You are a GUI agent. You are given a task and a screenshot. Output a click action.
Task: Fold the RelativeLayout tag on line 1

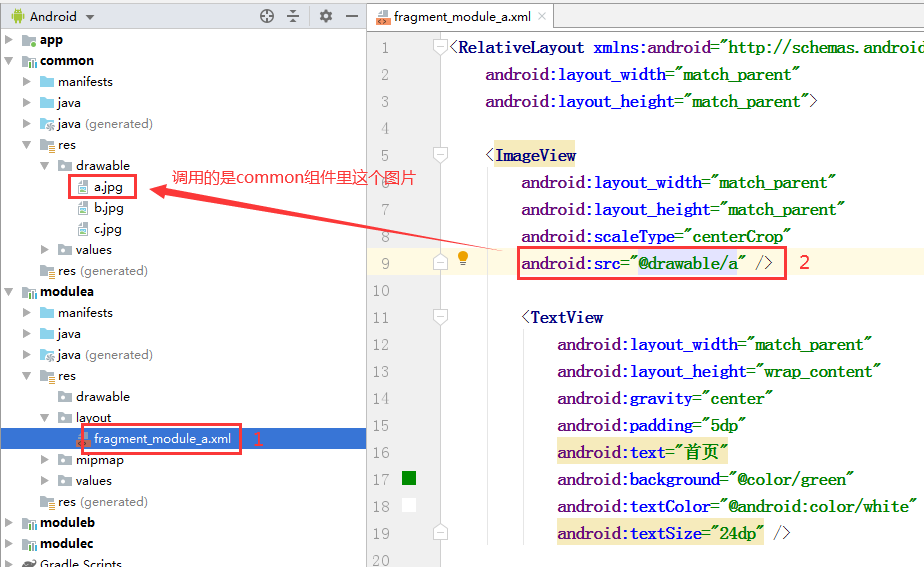tap(440, 47)
